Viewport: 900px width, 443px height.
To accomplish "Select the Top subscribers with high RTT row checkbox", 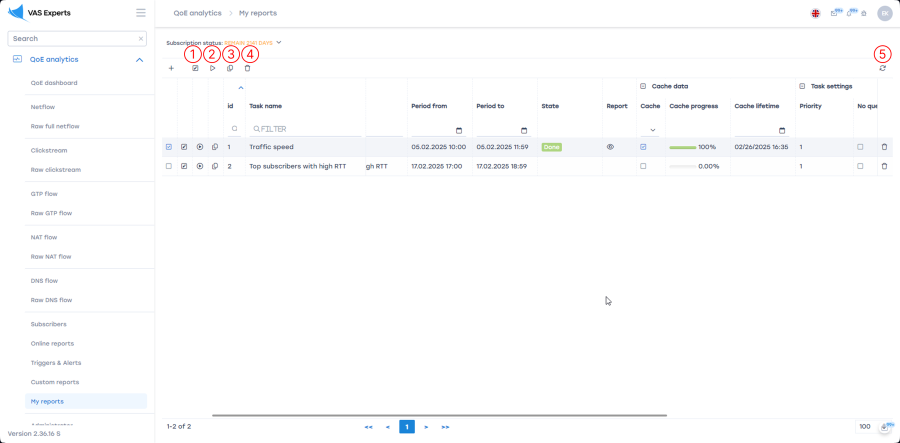I will coord(169,166).
